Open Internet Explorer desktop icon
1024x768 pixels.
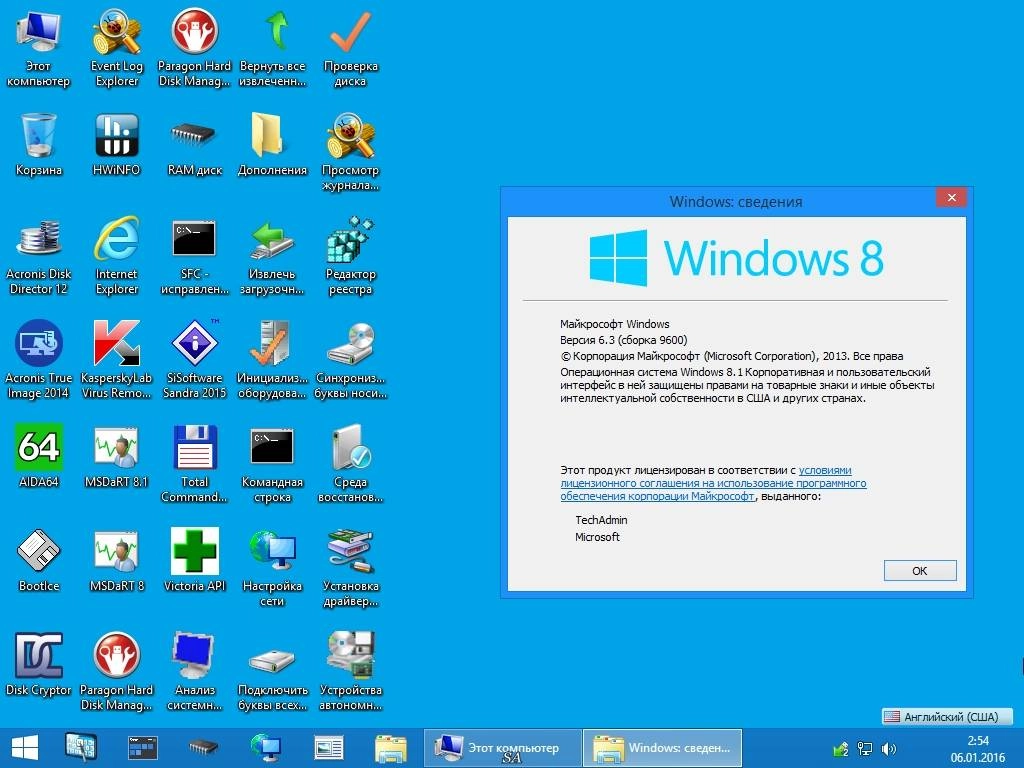pos(116,255)
